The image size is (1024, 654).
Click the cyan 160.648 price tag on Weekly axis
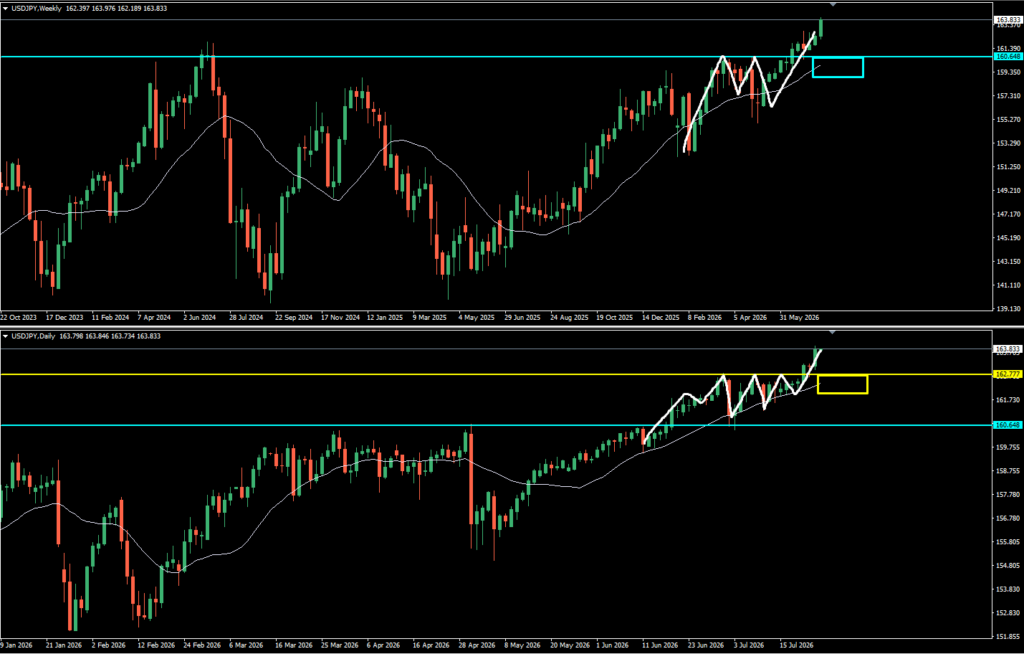(1008, 57)
